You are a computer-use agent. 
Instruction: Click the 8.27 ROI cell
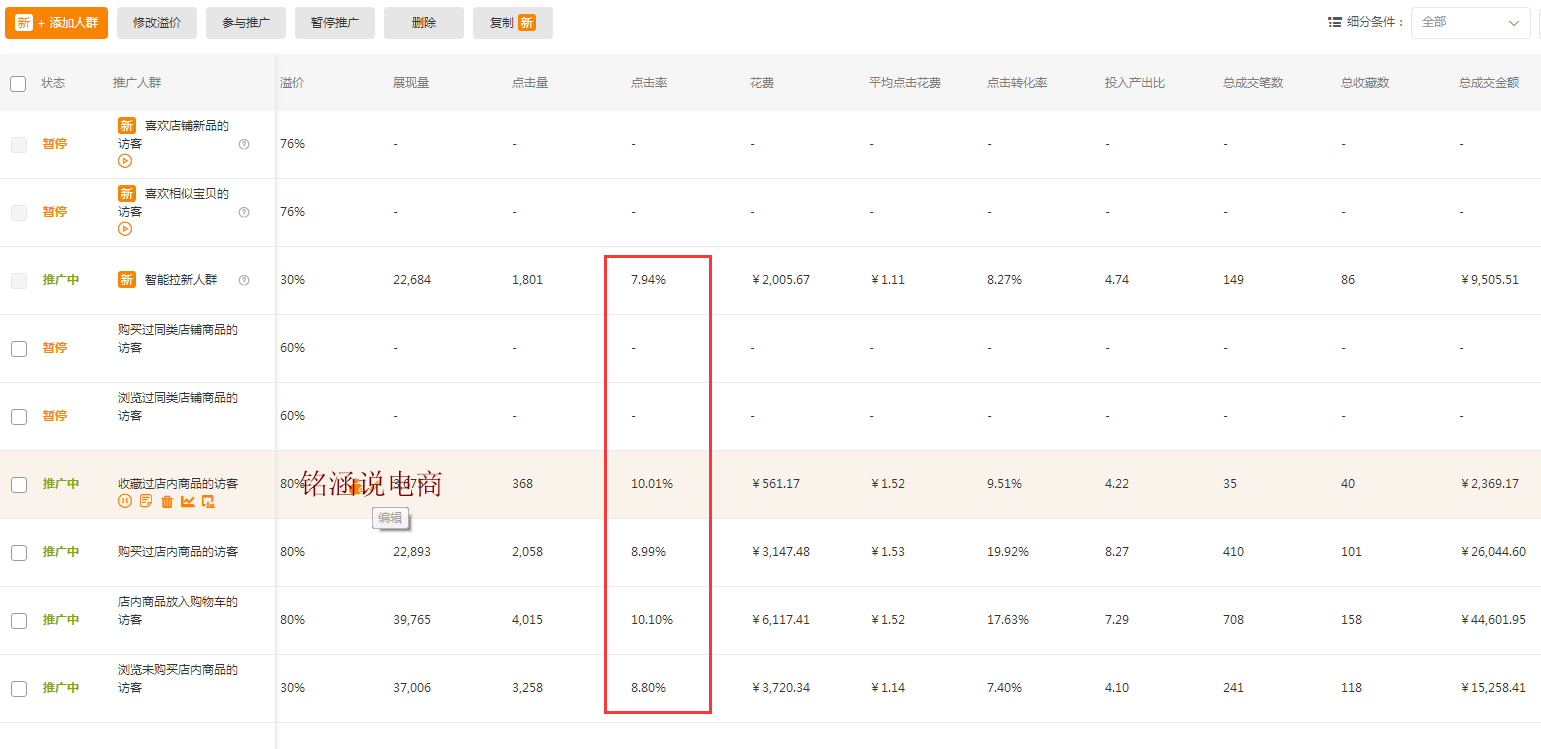(1117, 552)
